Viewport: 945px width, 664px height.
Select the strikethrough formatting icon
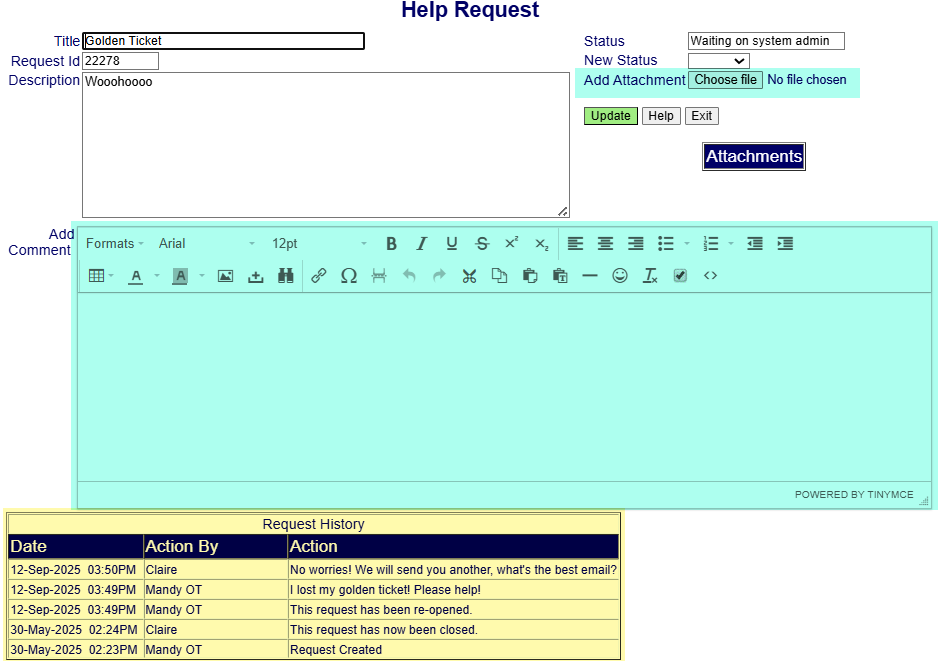[481, 243]
